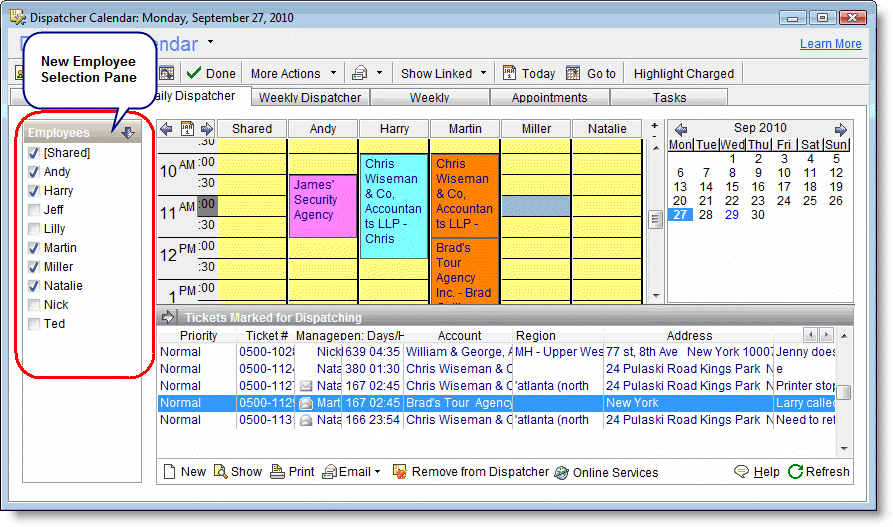
Task: Expand the print options dropdown arrow
Action: [x=379, y=73]
